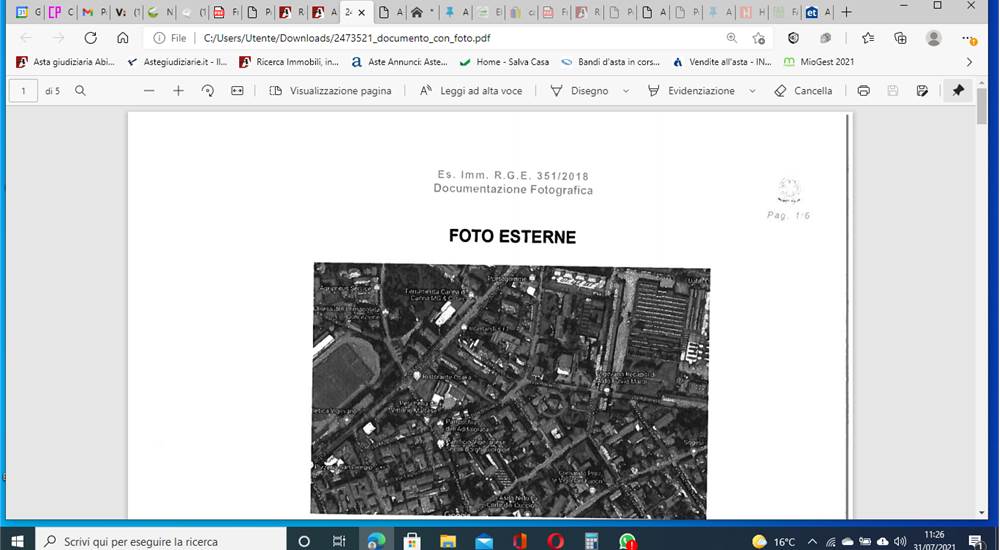Image resolution: width=1000 pixels, height=550 pixels.
Task: Open the PDF search magnifier icon
Action: (80, 91)
